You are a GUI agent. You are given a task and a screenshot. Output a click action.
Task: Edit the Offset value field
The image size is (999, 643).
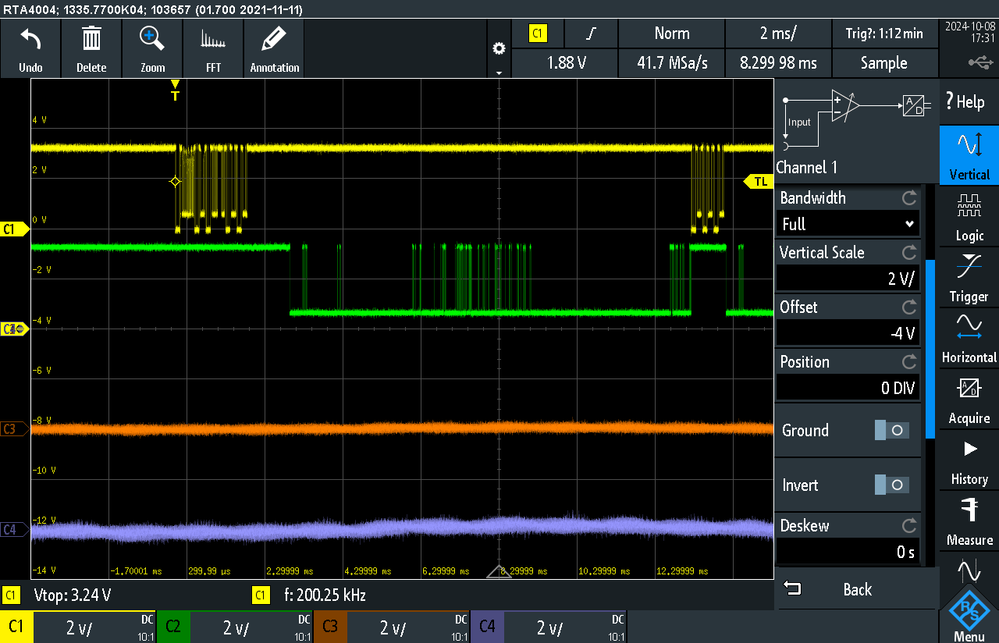848,333
